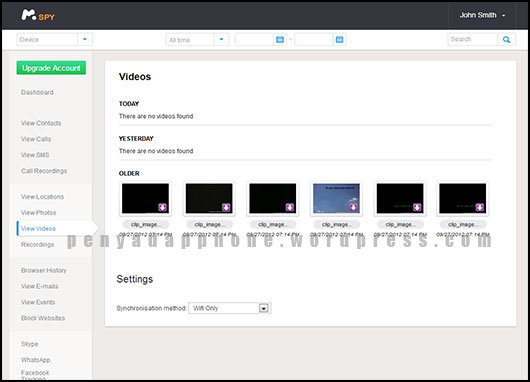Open the All time period dropdown
The height and width of the screenshot is (382, 530).
(221, 40)
